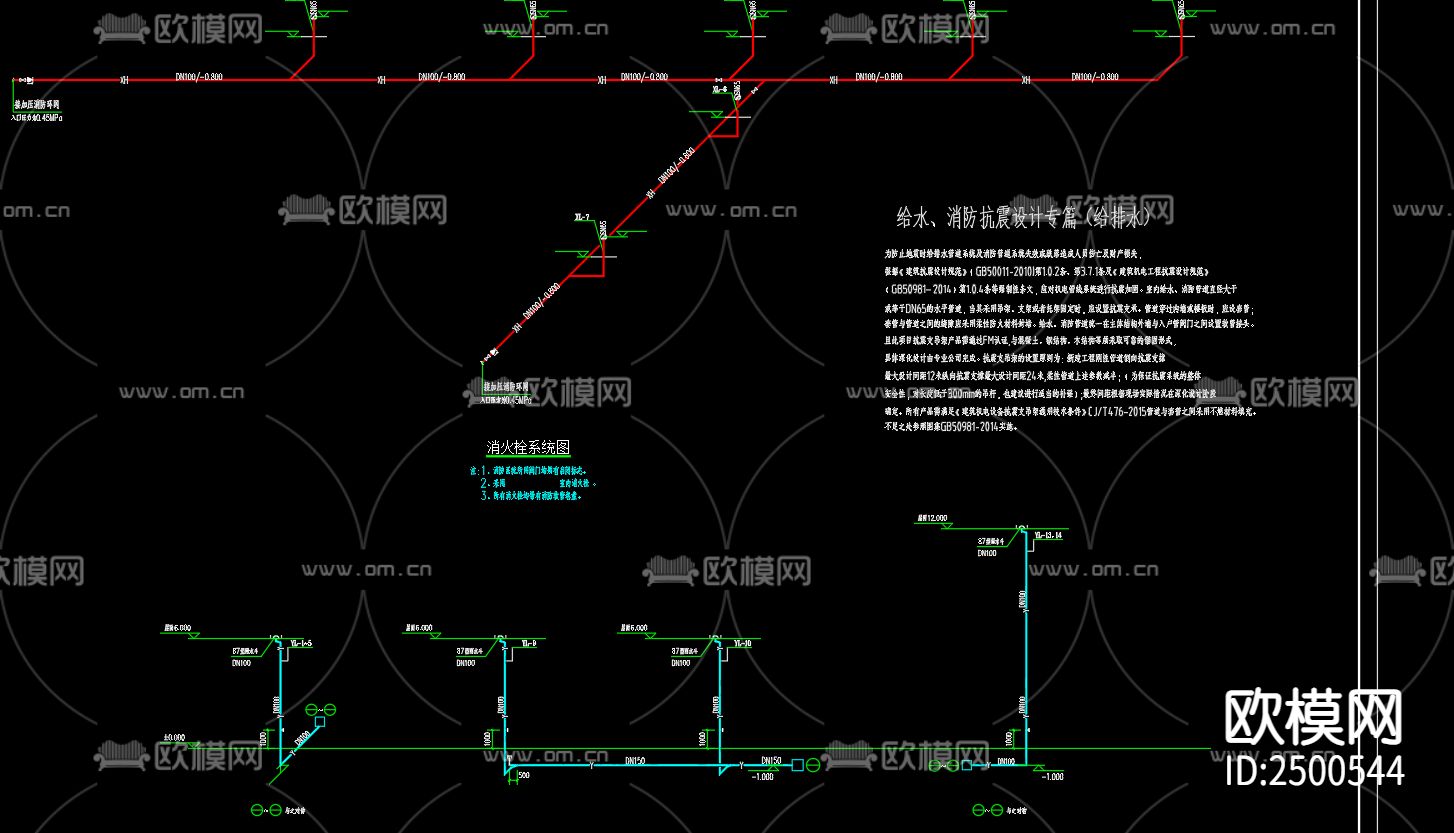This screenshot has width=1454, height=833.
Task: Click the 屋面6.000 elevation triangle above YL-9
Action: [435, 634]
